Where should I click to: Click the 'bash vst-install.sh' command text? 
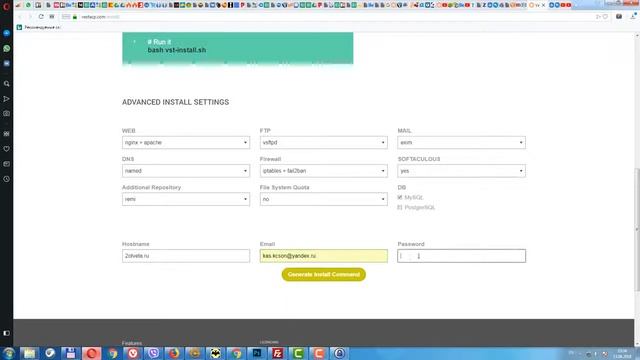pos(177,50)
